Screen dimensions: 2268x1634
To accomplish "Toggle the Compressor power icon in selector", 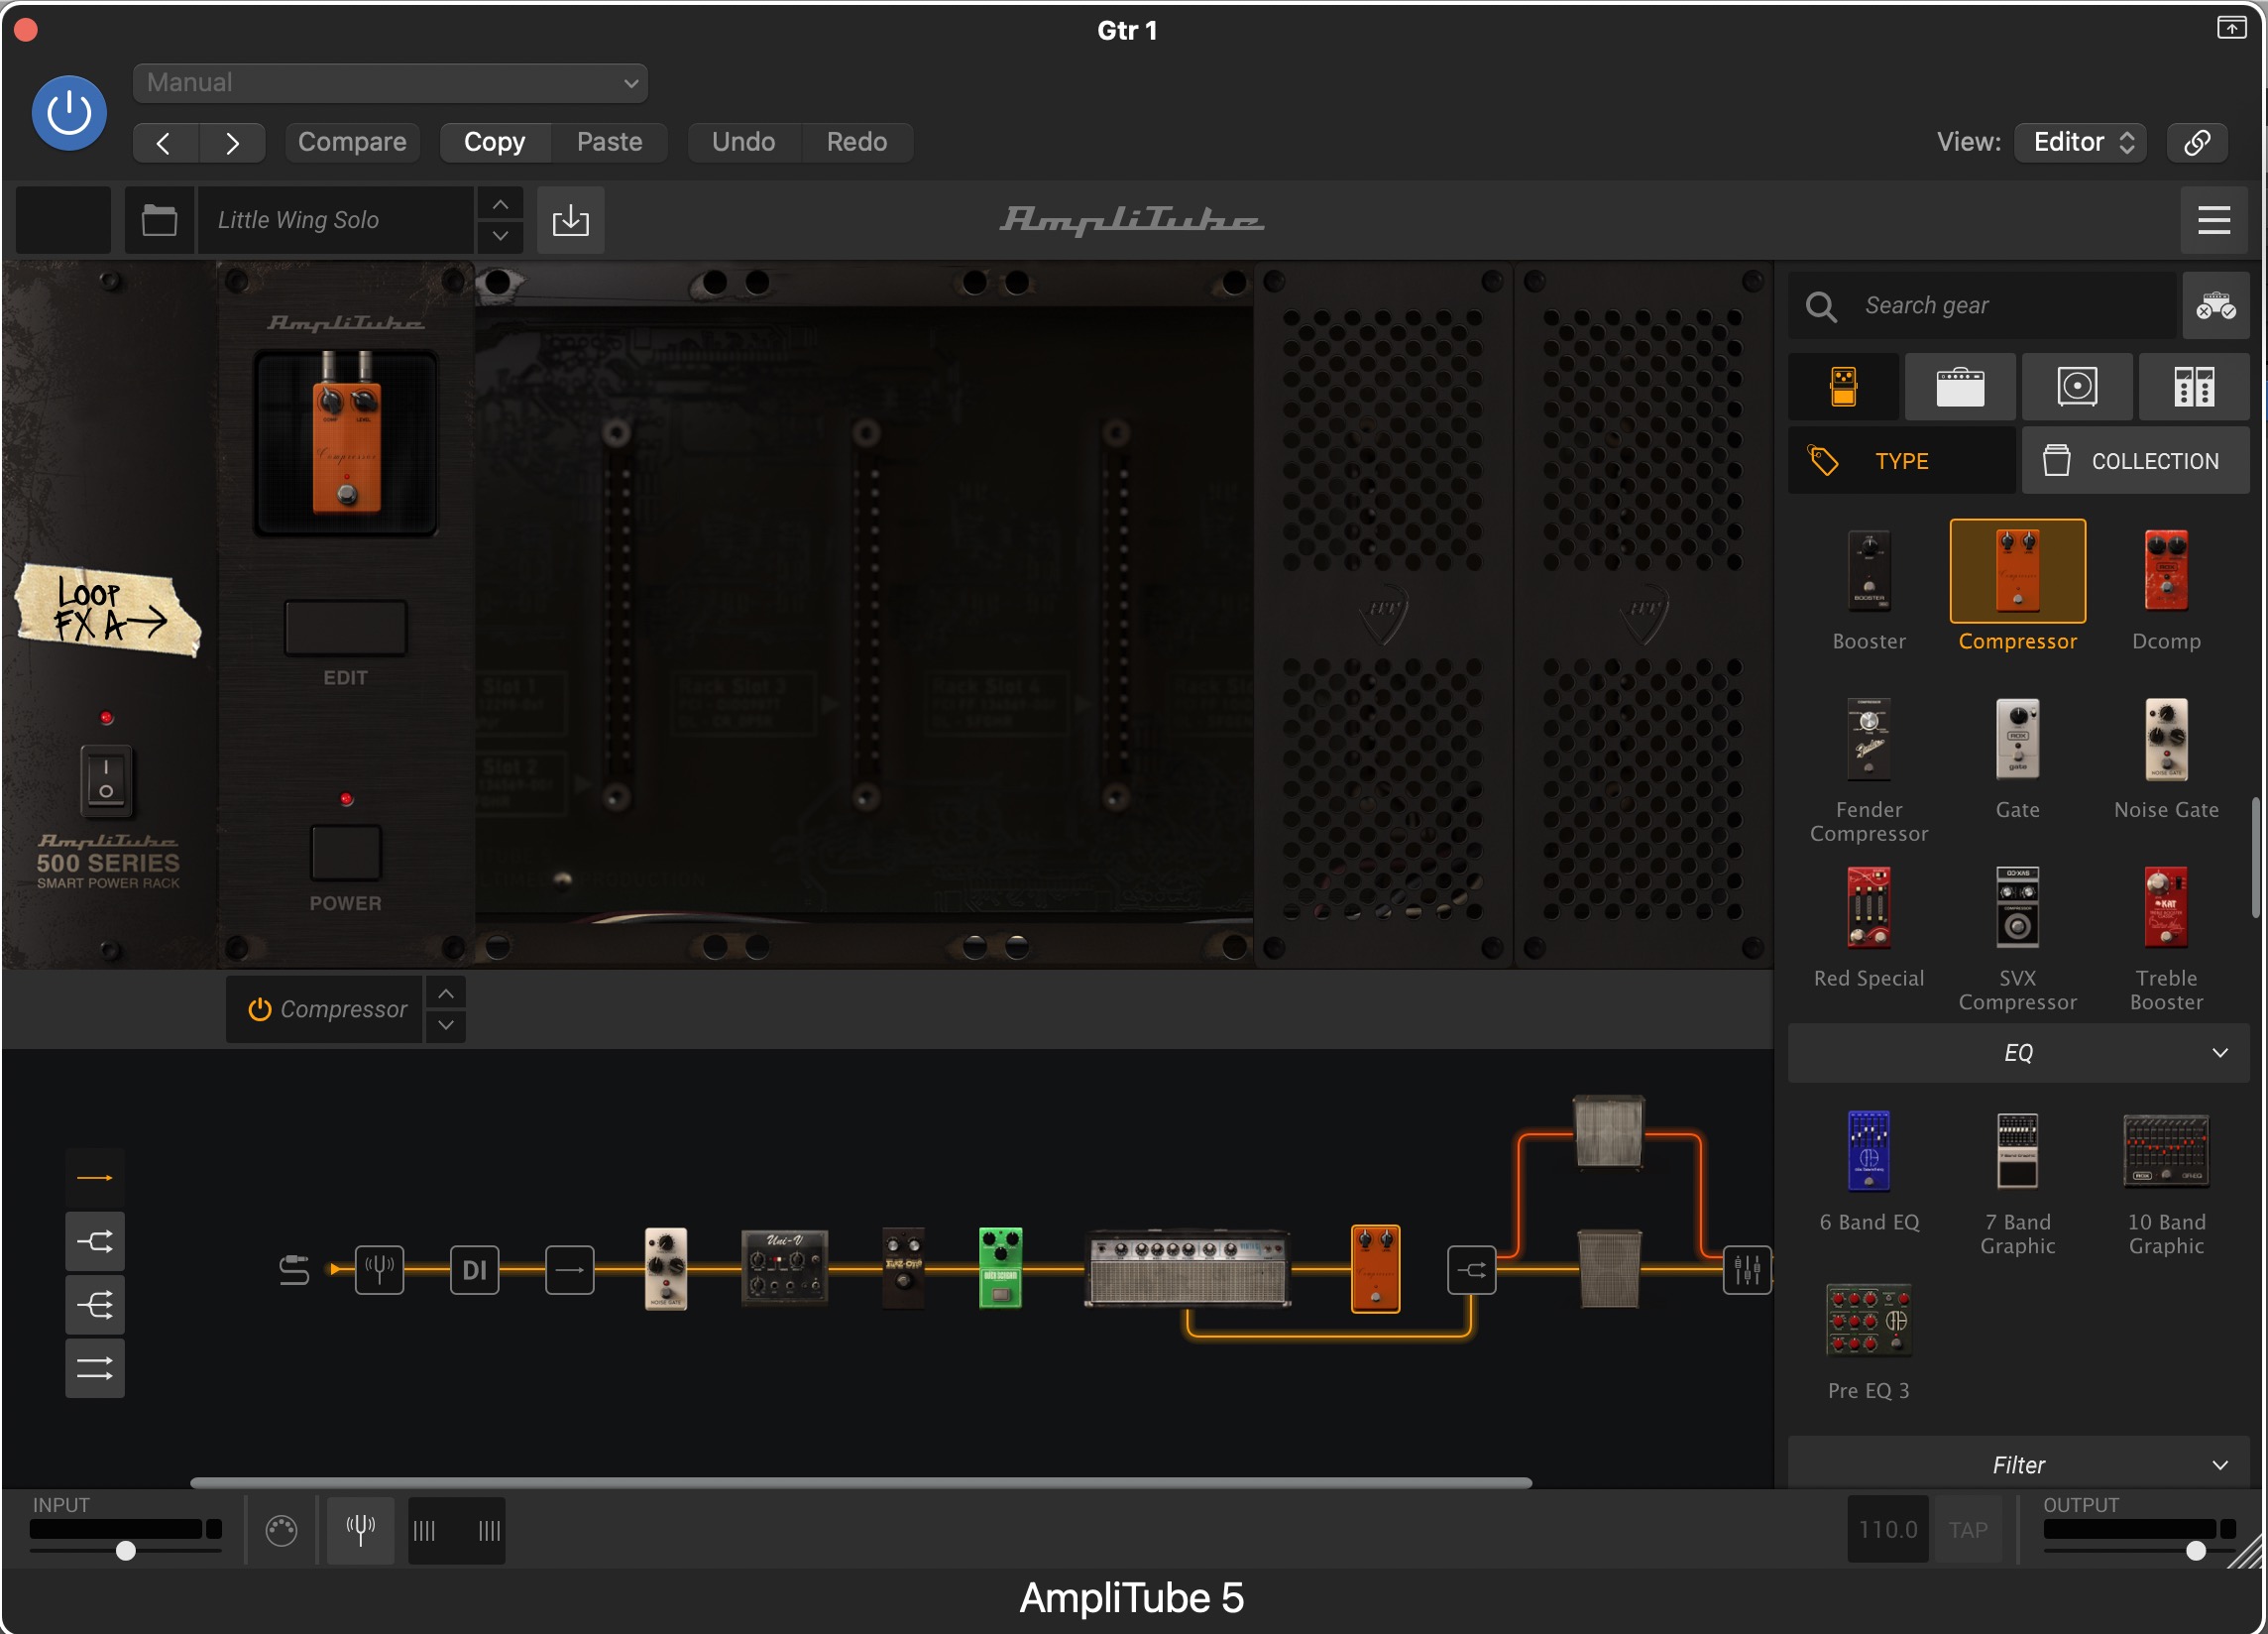I will click(259, 1010).
